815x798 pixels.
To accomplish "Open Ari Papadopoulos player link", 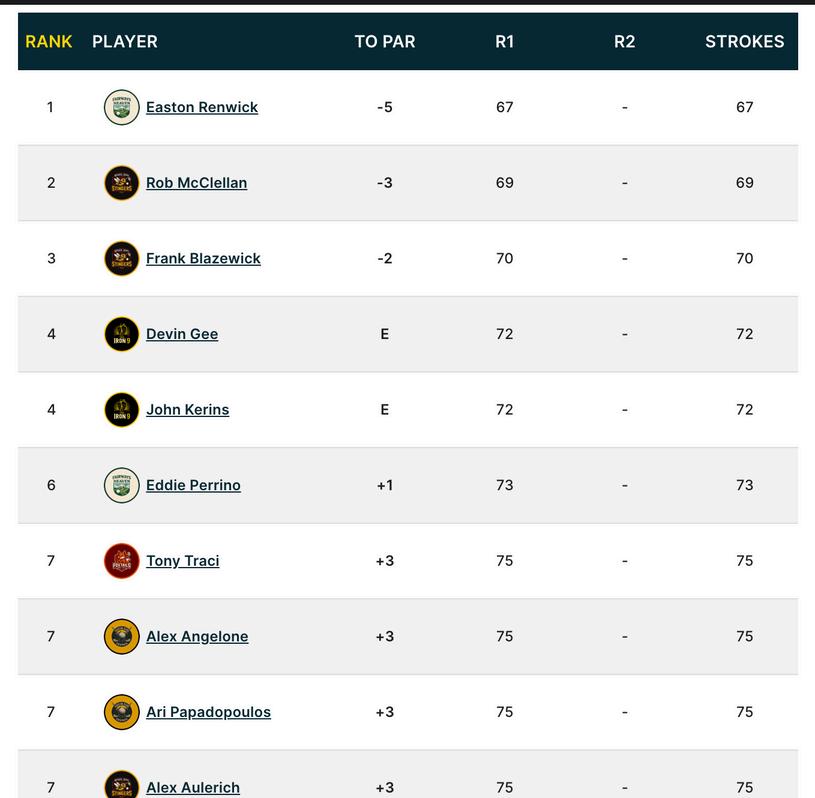I will pos(208,712).
